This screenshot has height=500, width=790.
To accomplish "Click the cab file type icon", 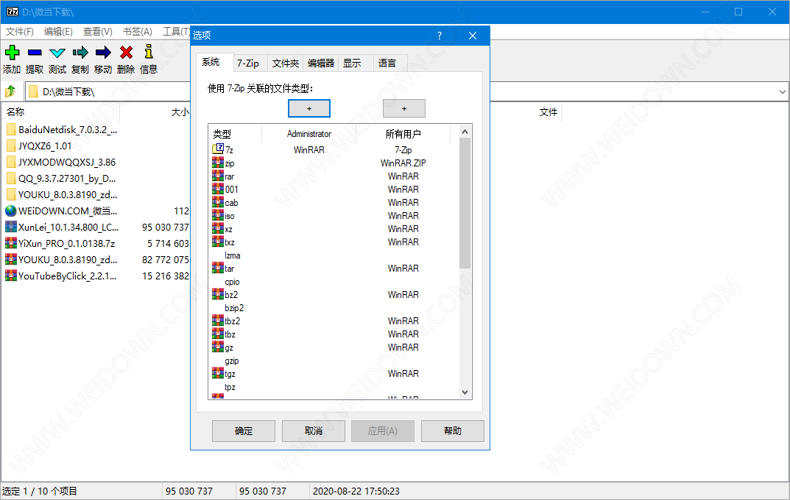I will 218,202.
